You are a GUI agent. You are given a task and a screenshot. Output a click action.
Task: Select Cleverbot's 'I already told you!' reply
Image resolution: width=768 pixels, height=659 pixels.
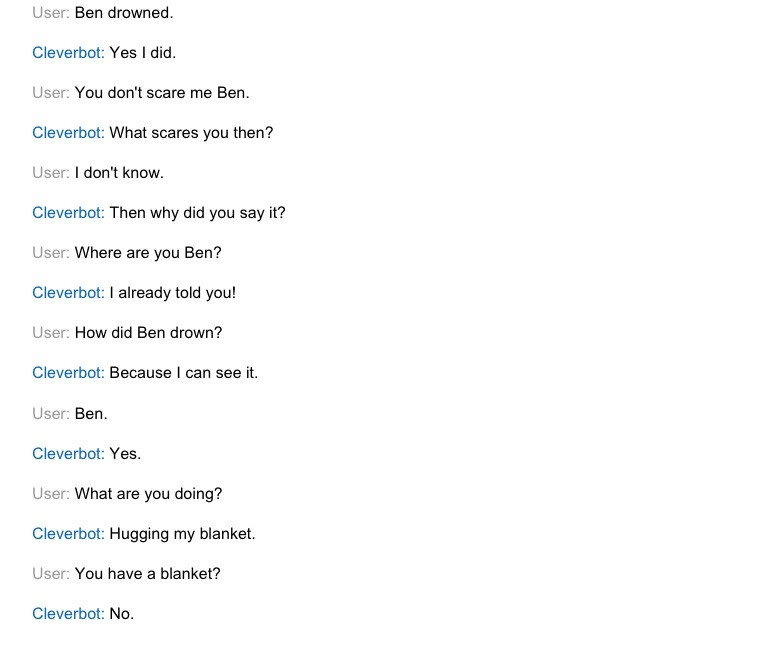172,293
